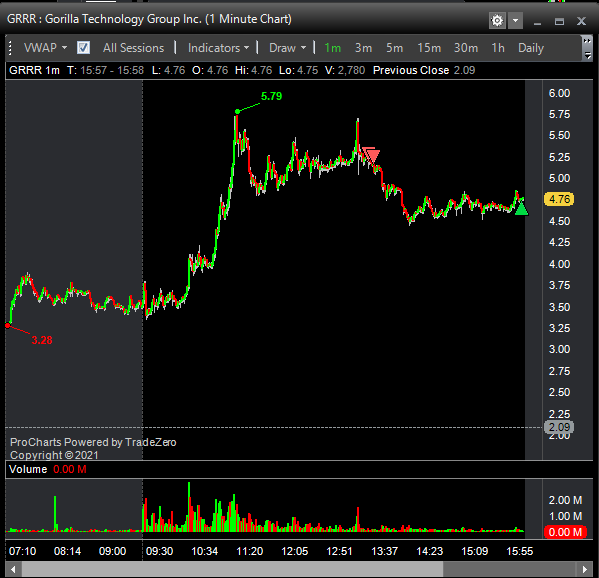Click the red 0.00 M volume axis tag

tap(565, 532)
